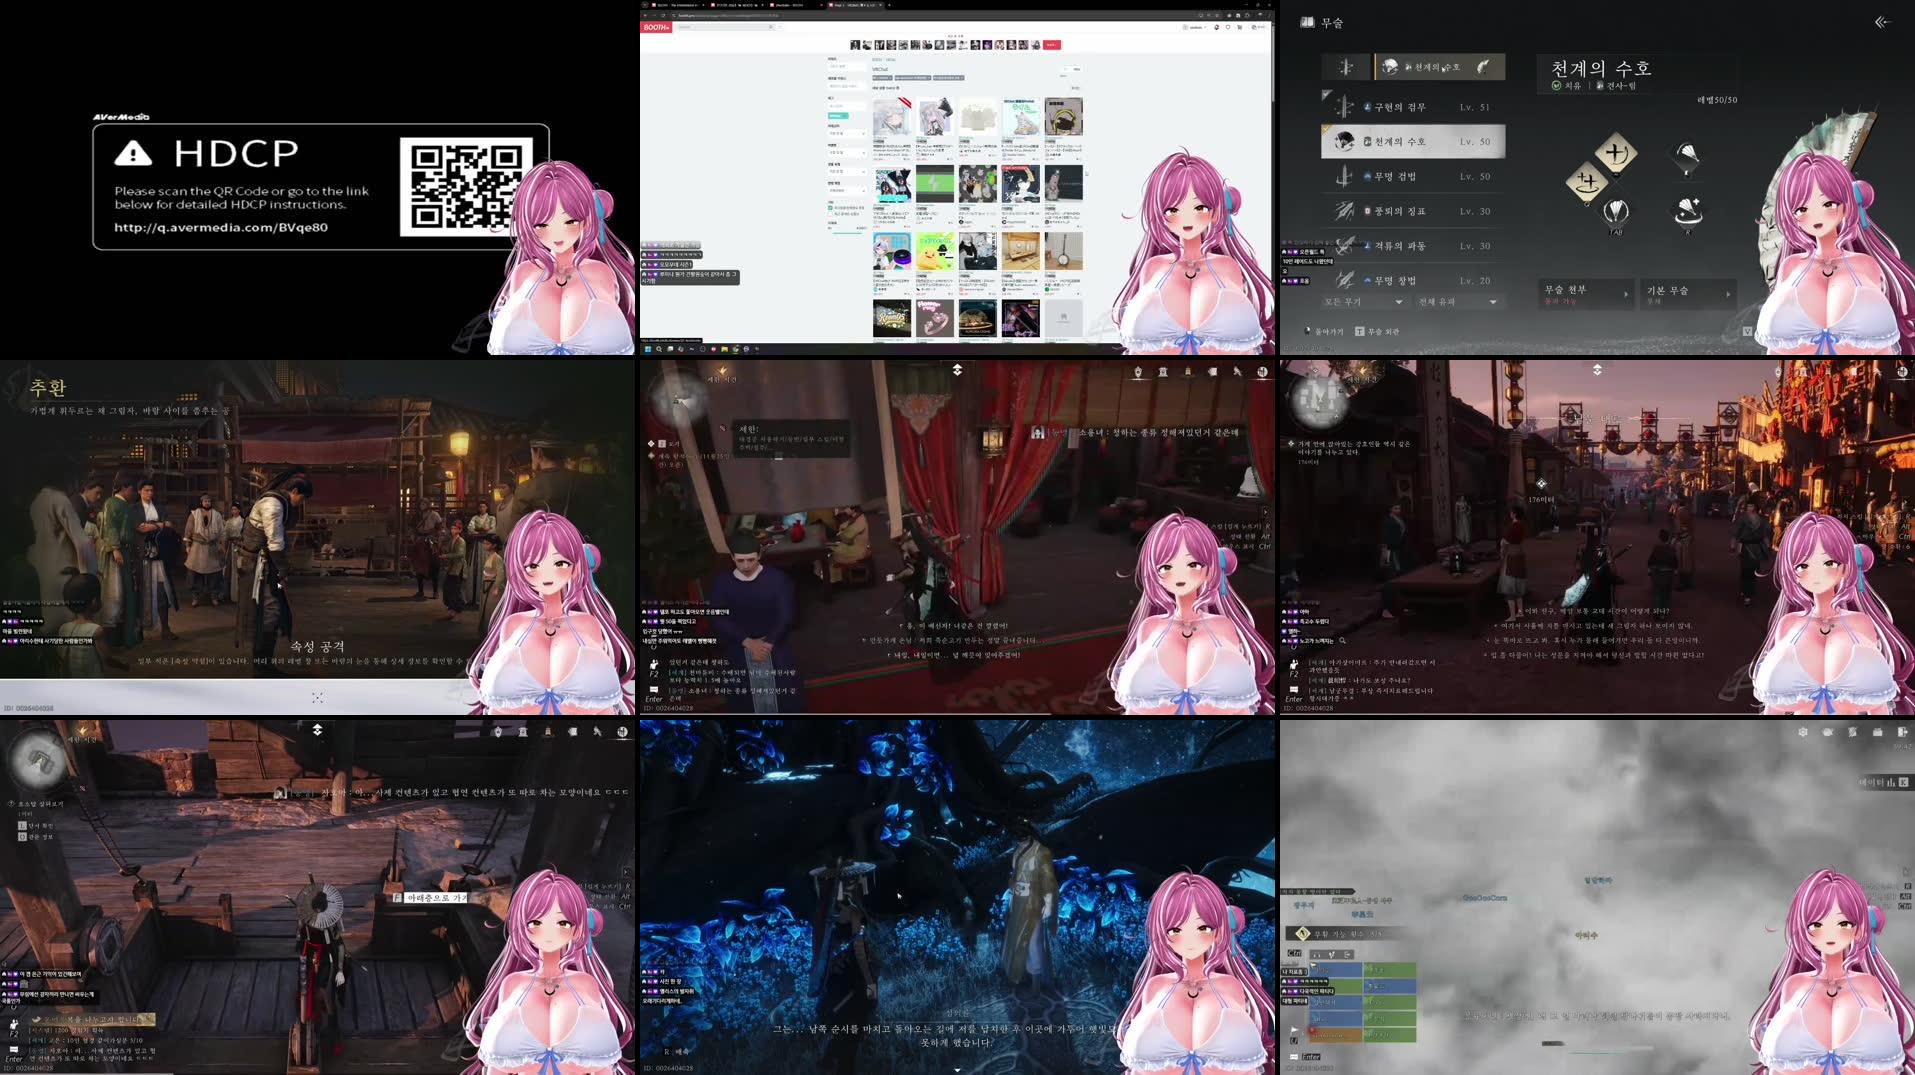Viewport: 1915px width, 1075px height.
Task: Disable the checked filter checkbox in BOOTH sidebar
Action: pos(830,207)
